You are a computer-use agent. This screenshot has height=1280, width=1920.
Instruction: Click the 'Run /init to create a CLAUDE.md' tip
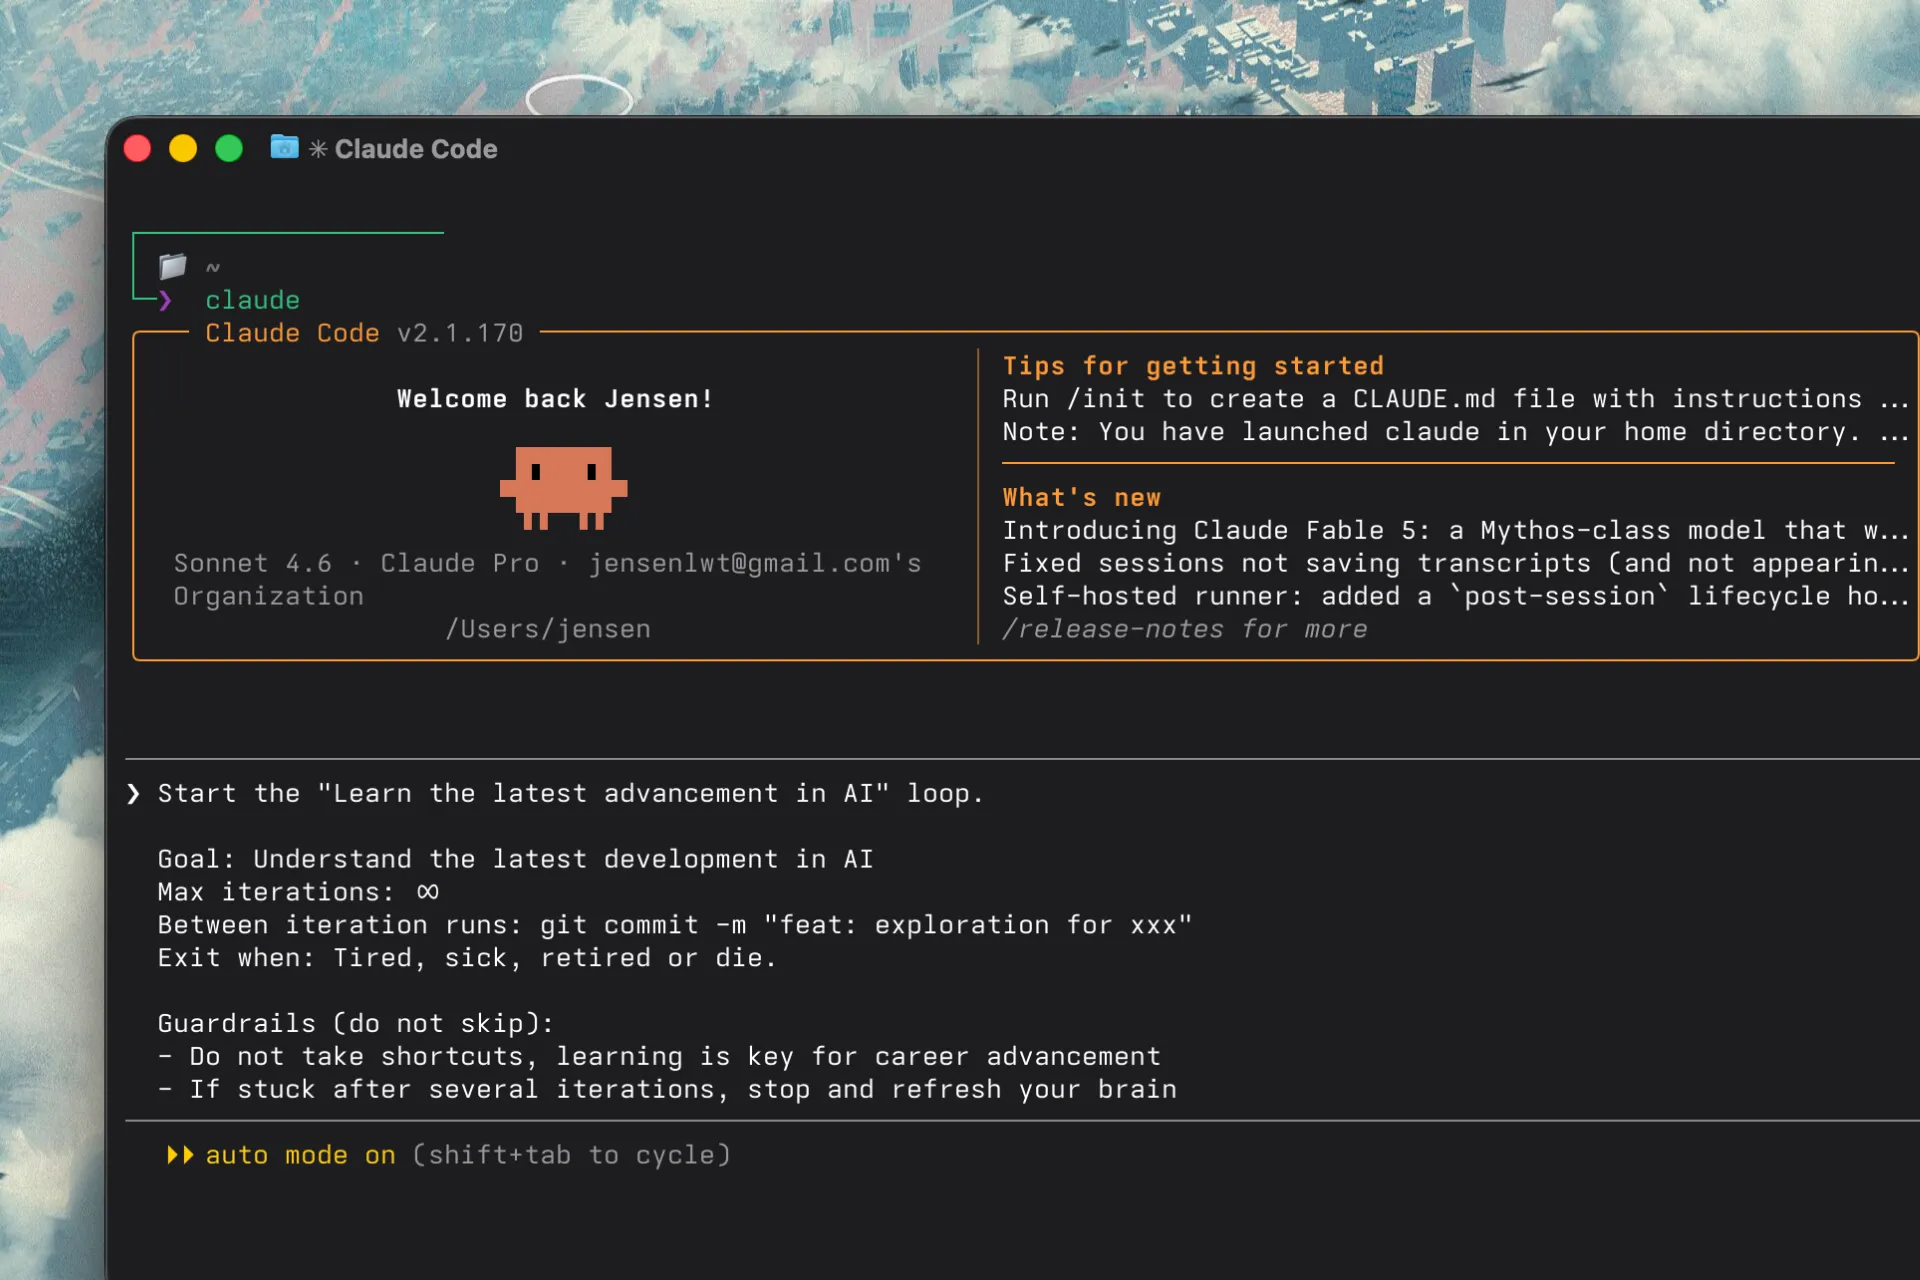[x=1456, y=399]
